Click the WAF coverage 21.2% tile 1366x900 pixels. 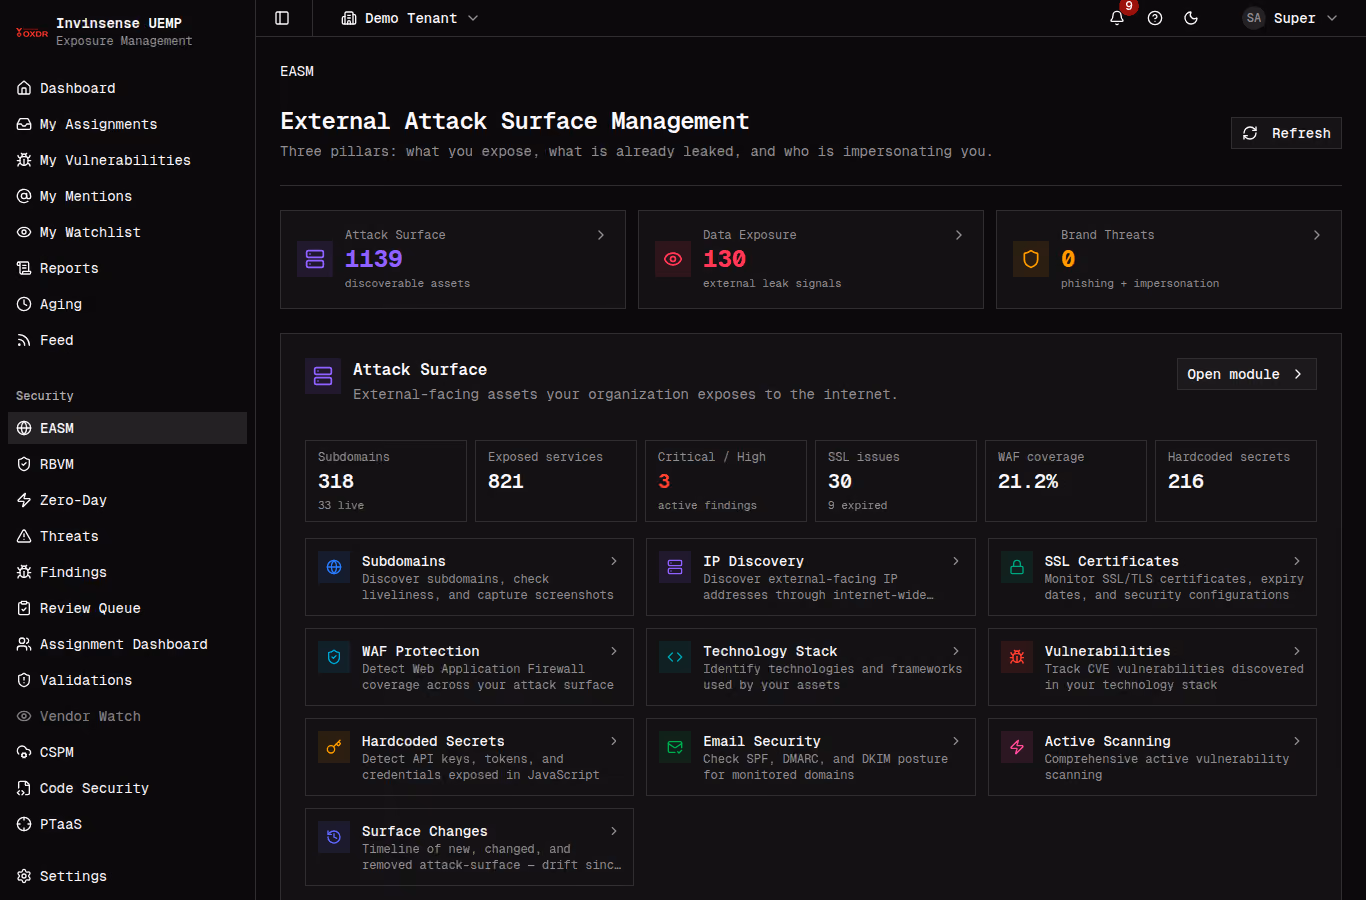[x=1066, y=481]
